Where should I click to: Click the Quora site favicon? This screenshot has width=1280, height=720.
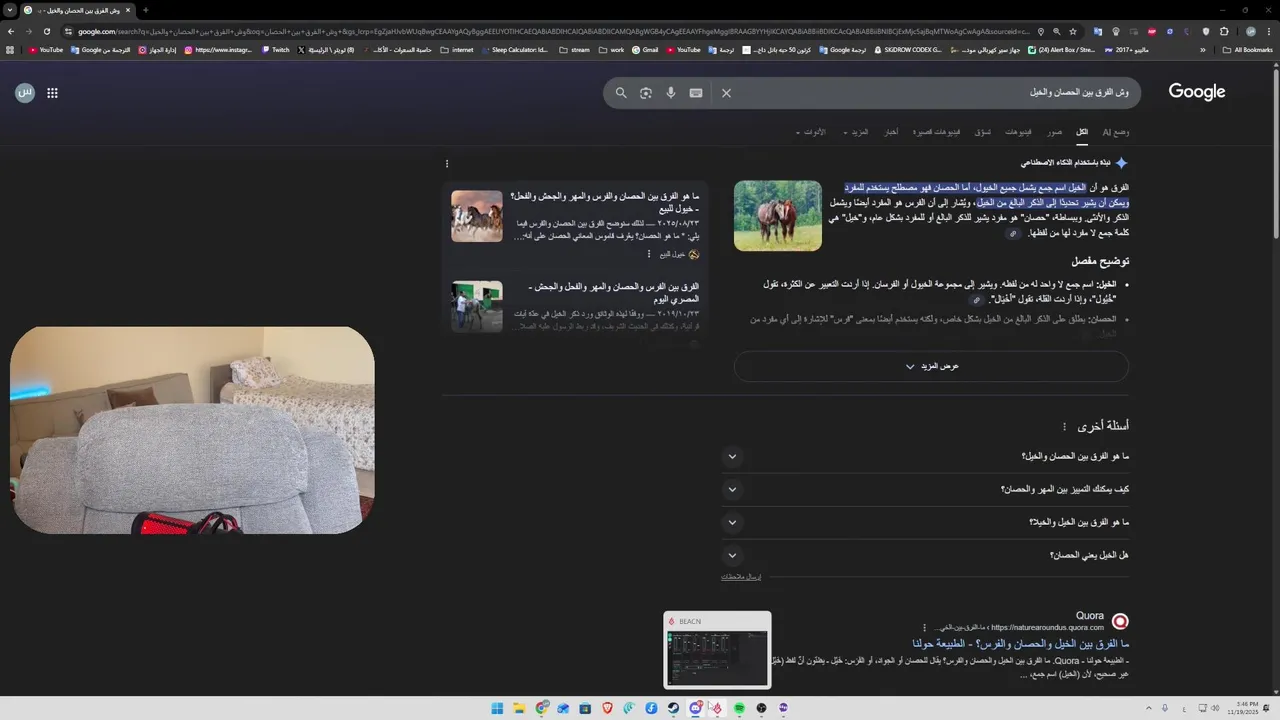click(1120, 622)
